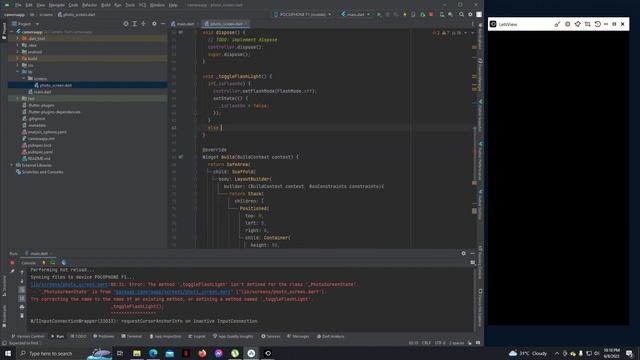Click the Select Opened File target icon

point(126,24)
